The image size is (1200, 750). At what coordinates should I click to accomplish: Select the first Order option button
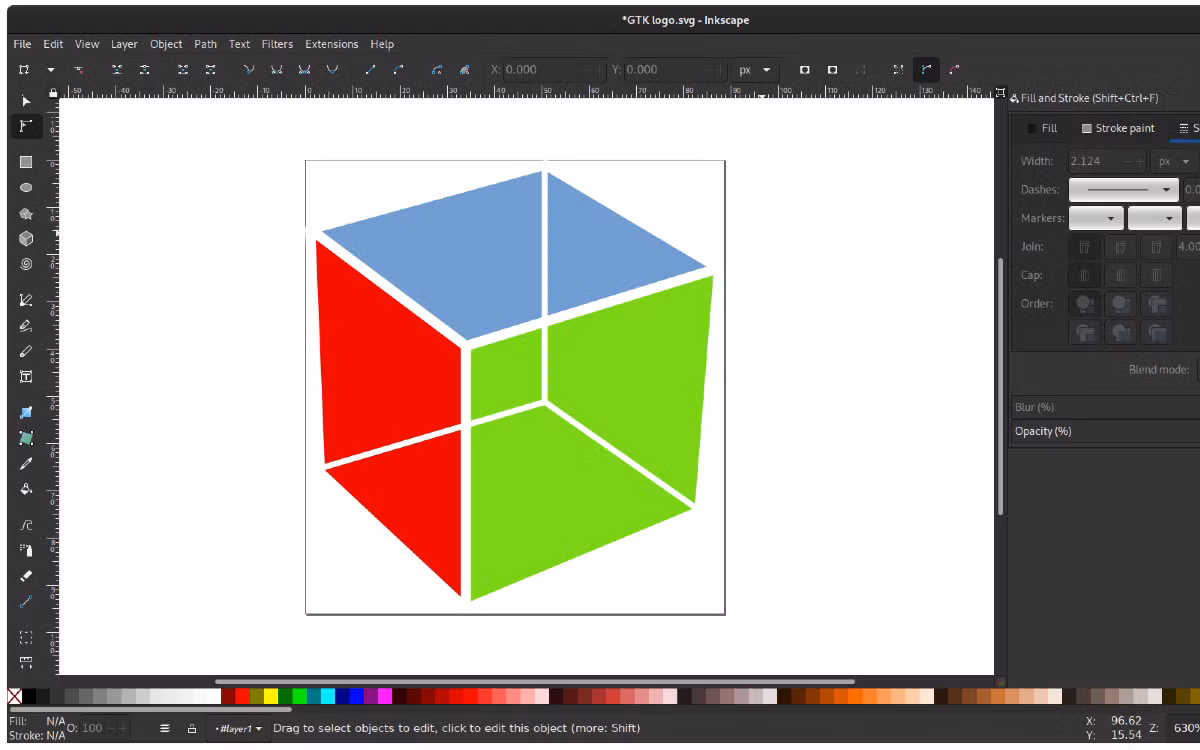point(1085,304)
